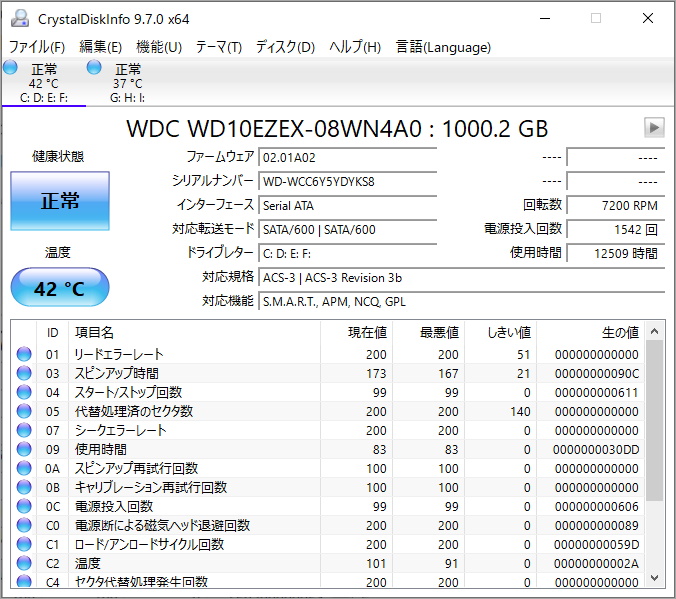The image size is (676, 599).
Task: Click threshold value 140 of 代替処理済のセクタ数
Action: click(x=520, y=411)
